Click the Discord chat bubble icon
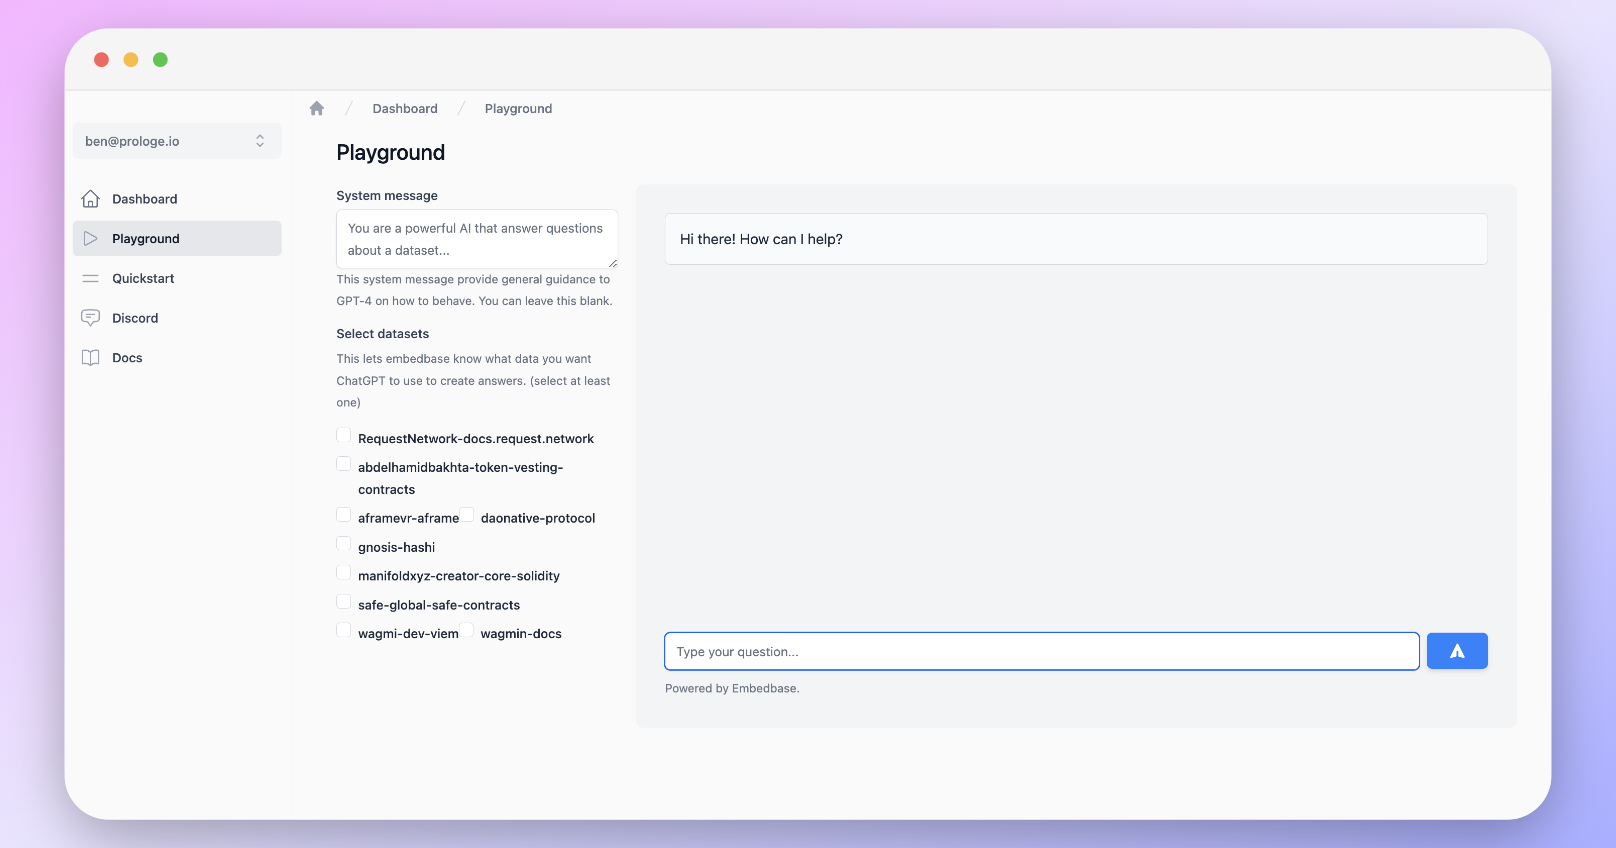The image size is (1616, 848). (x=91, y=318)
